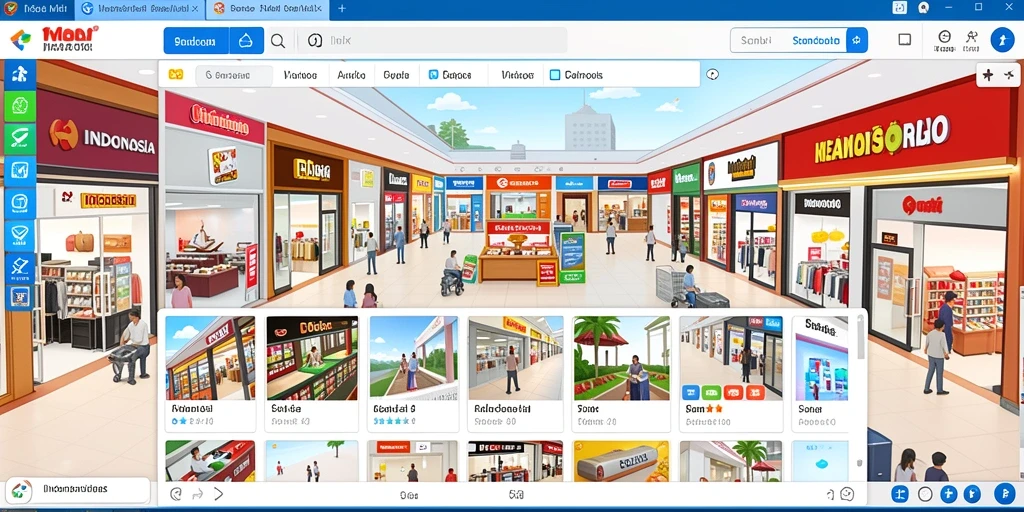Click the blue icon in the window title bar

pos(900,8)
